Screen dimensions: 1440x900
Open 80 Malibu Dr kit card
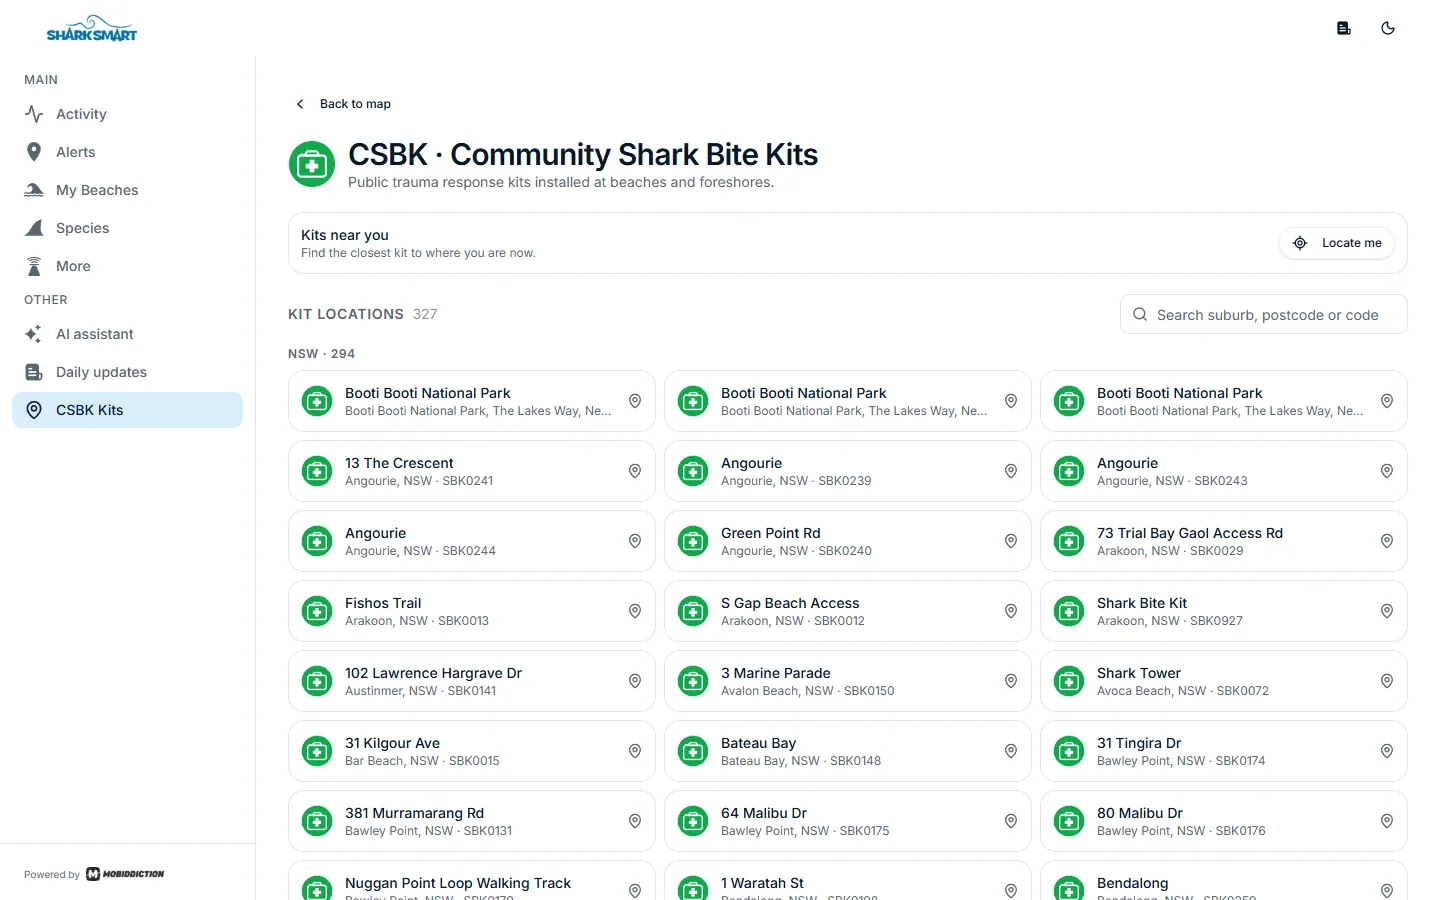click(x=1224, y=821)
